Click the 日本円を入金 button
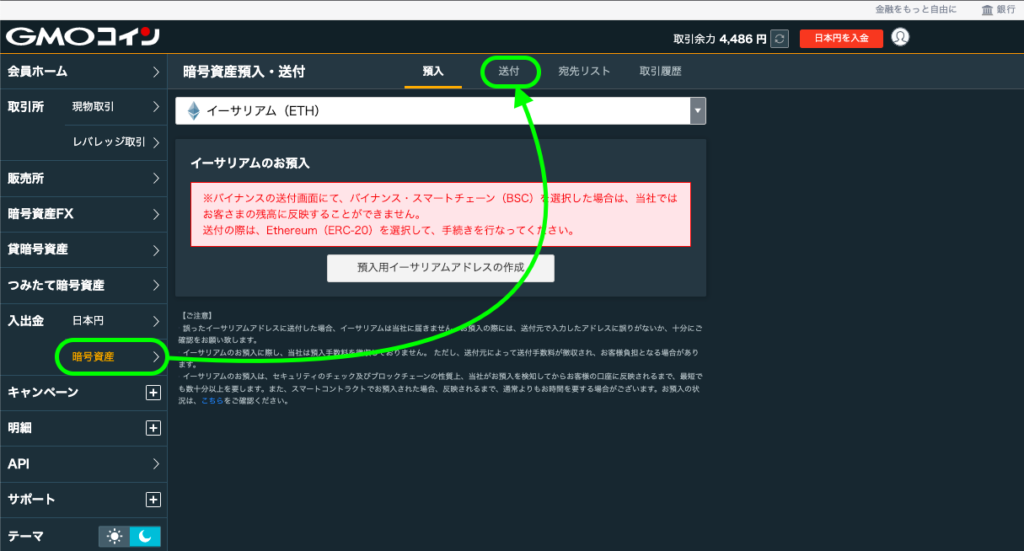Viewport: 1024px width, 551px height. (x=841, y=39)
